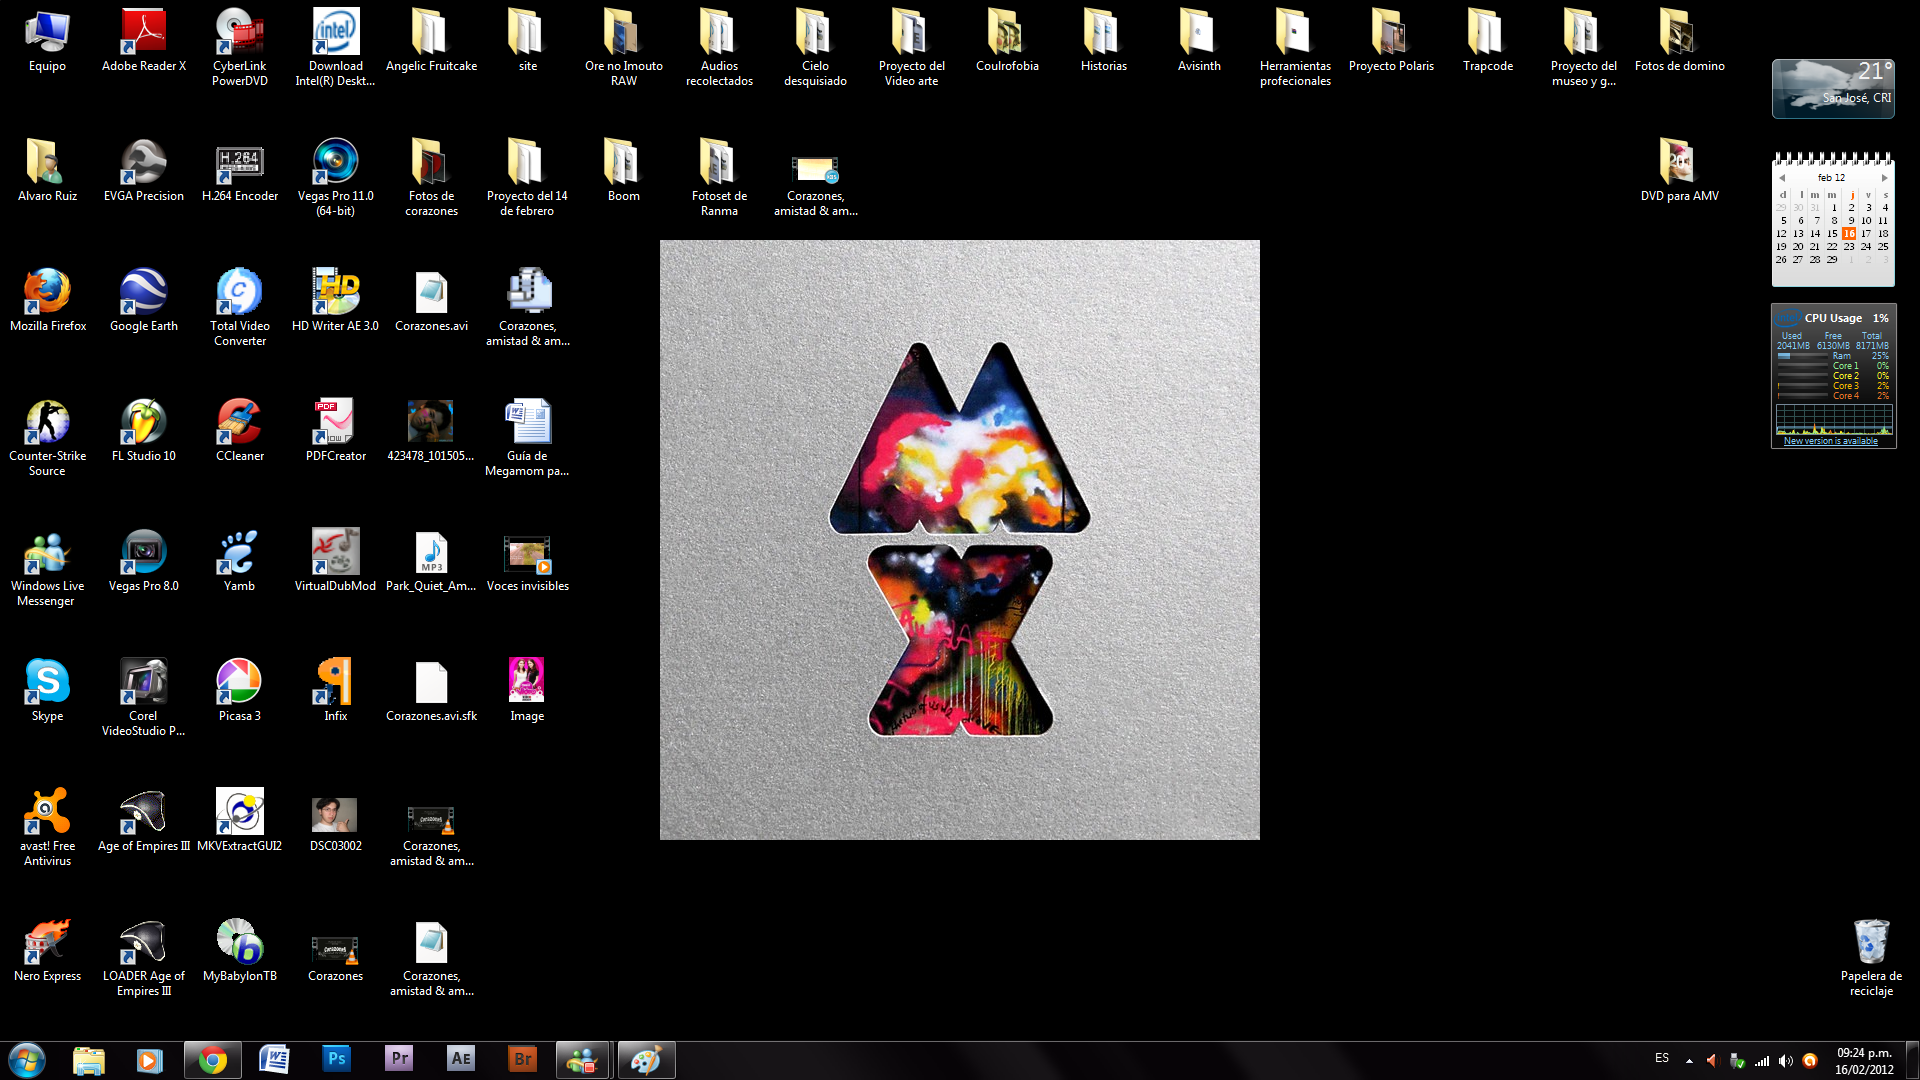Launch EVGA Precision shortcut
The image size is (1920, 1080).
[143, 170]
